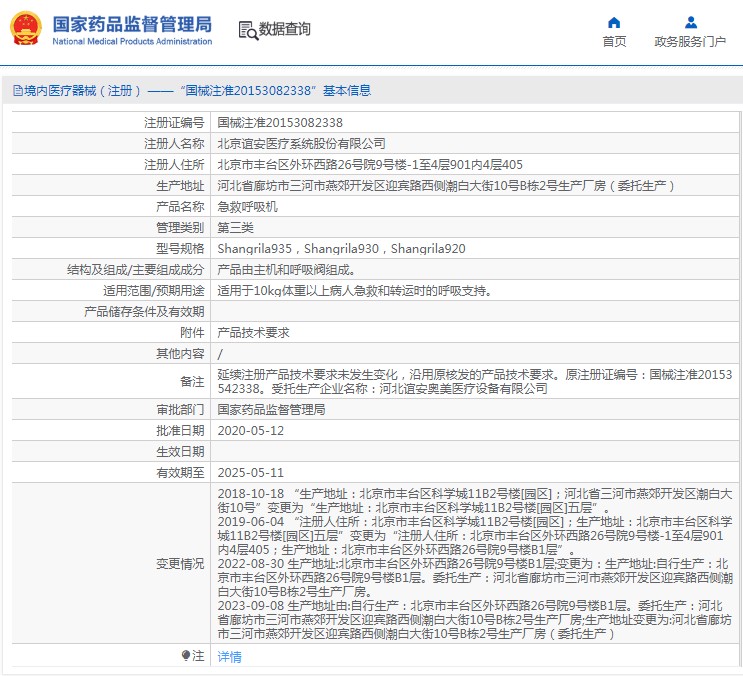Click the document icon before 境内医疗器械
Image resolution: width=743 pixels, height=676 pixels.
click(x=17, y=91)
